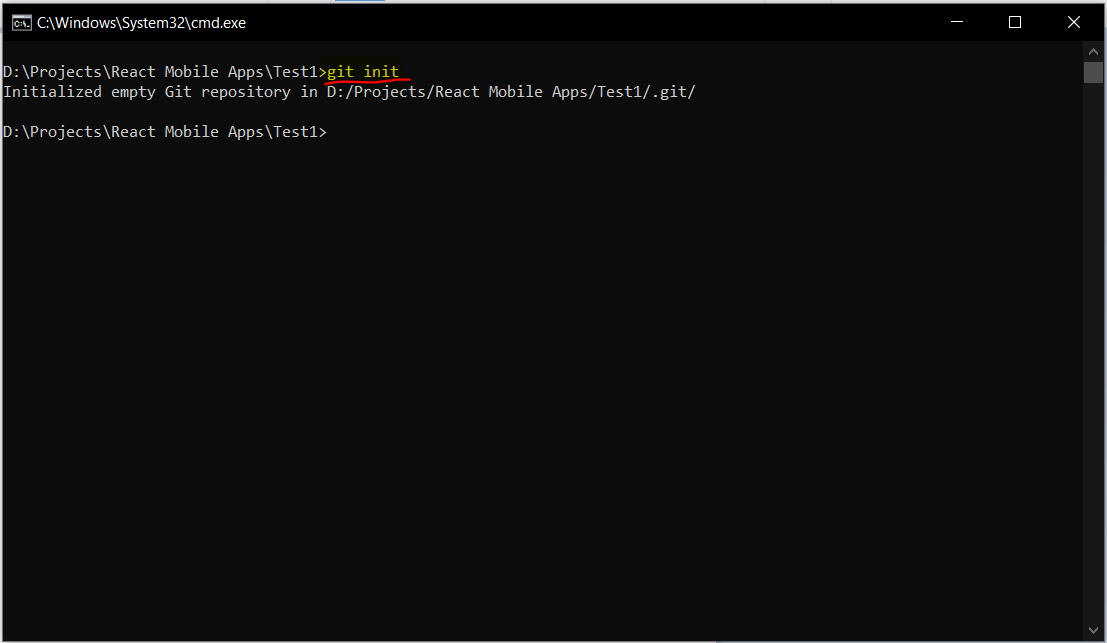Click the scrollbar down arrow
1107x643 pixels.
(1093, 630)
